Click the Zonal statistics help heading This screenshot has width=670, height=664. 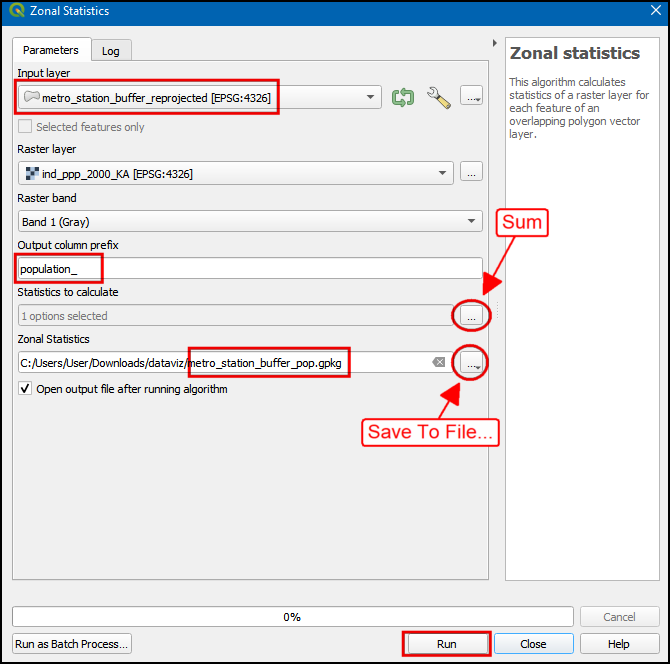575,53
